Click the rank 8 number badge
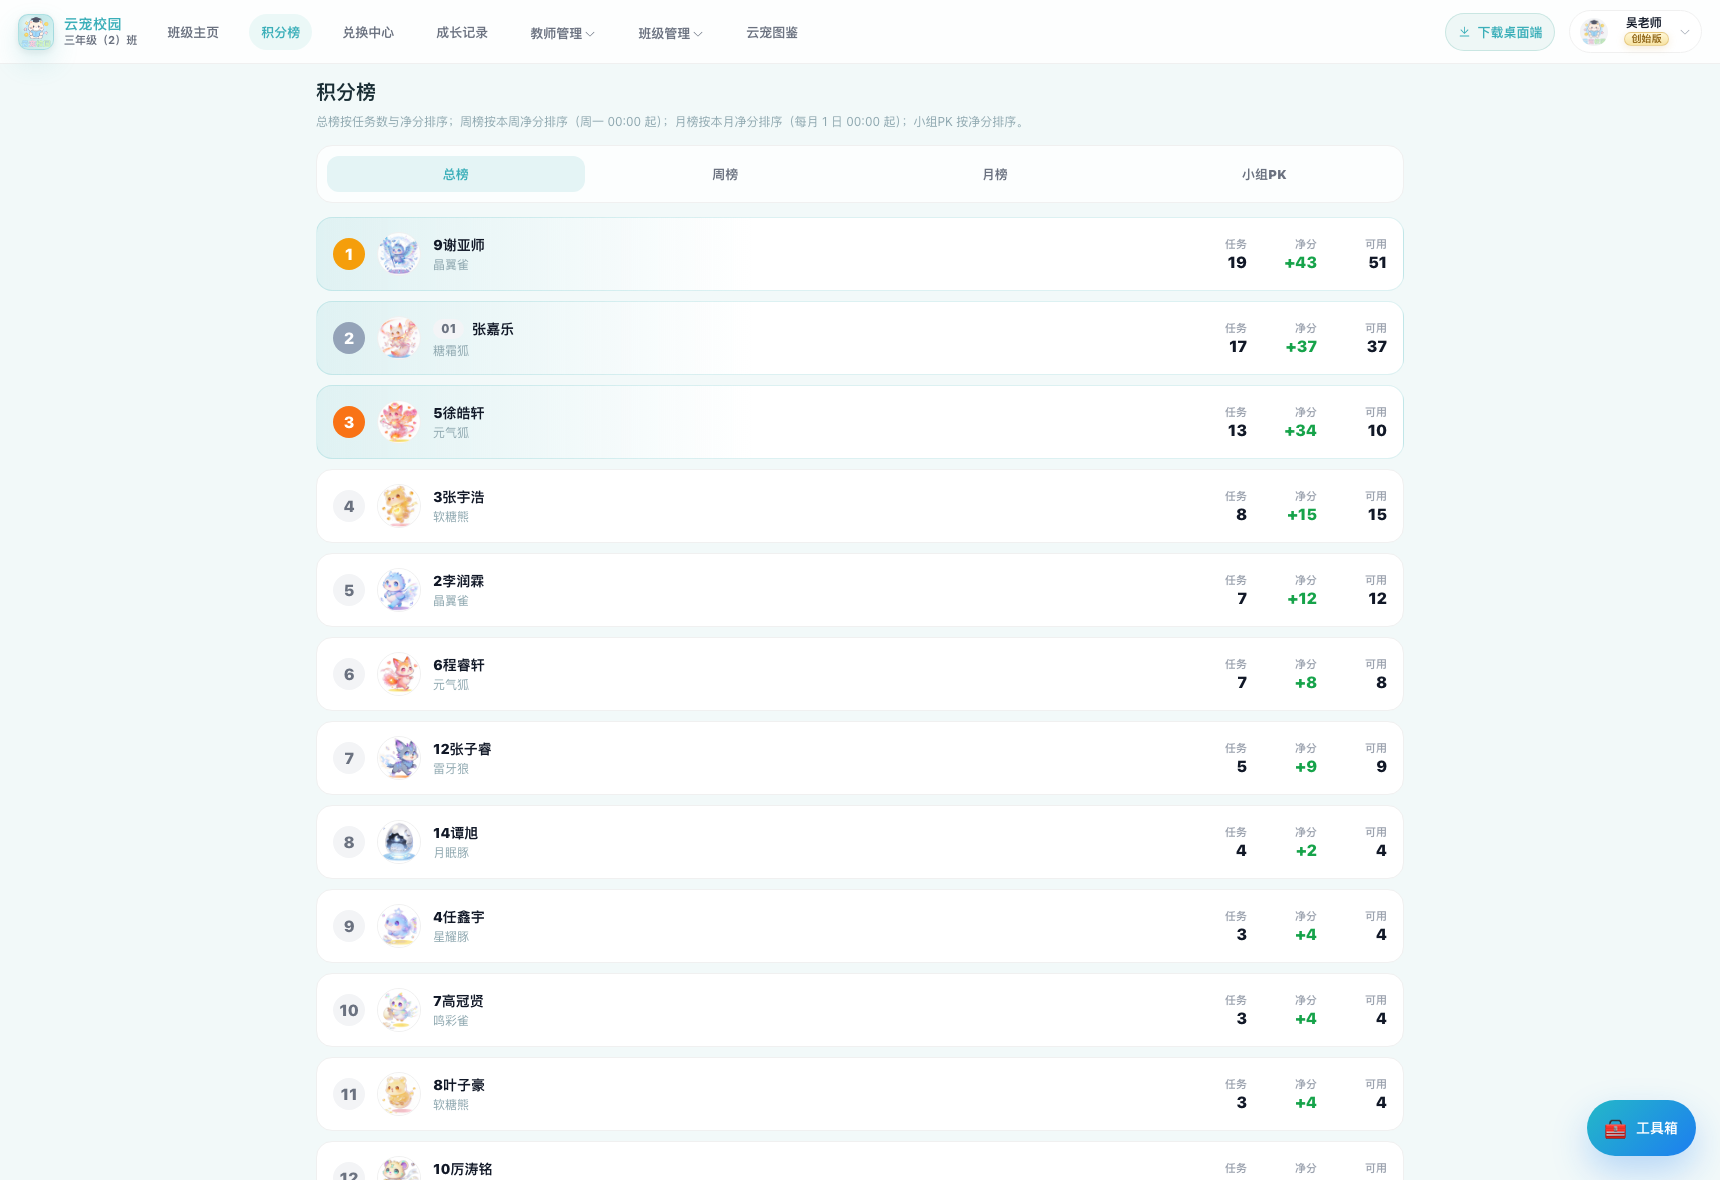The width and height of the screenshot is (1720, 1180). tap(349, 842)
